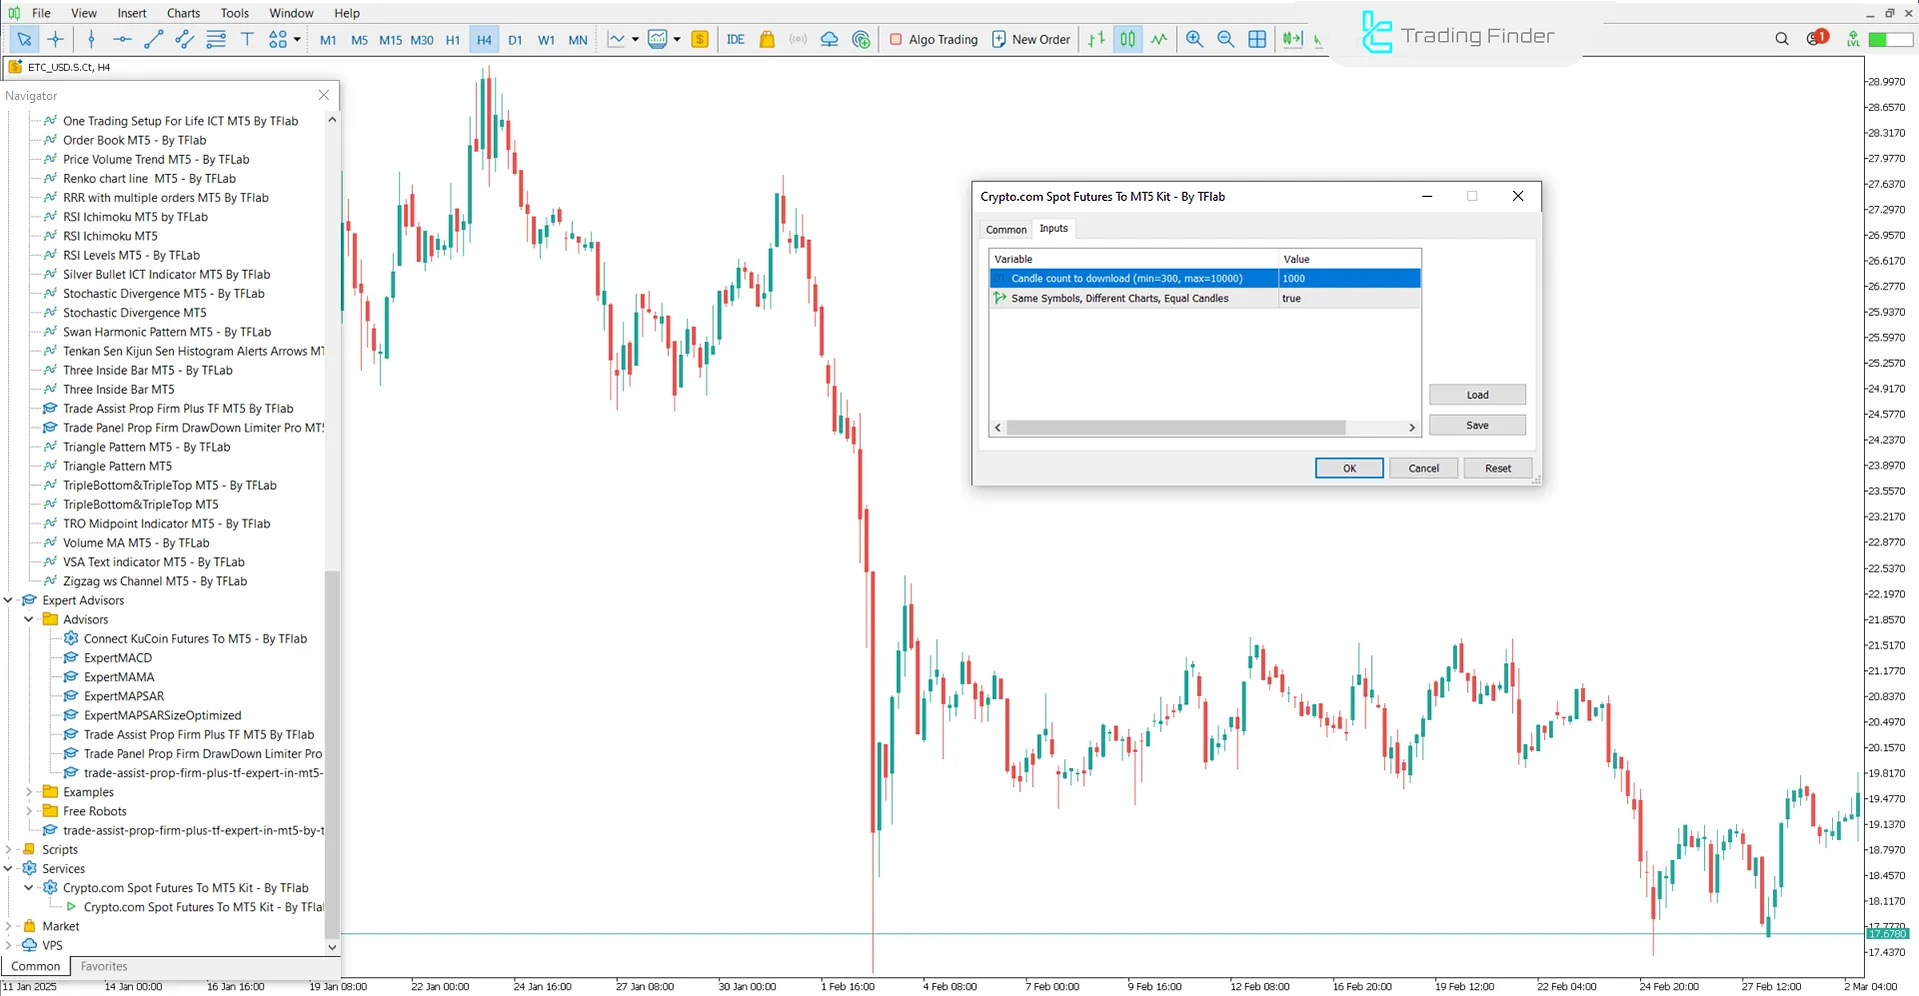1919x996 pixels.
Task: Open the MetaEditor IDE
Action: [735, 39]
